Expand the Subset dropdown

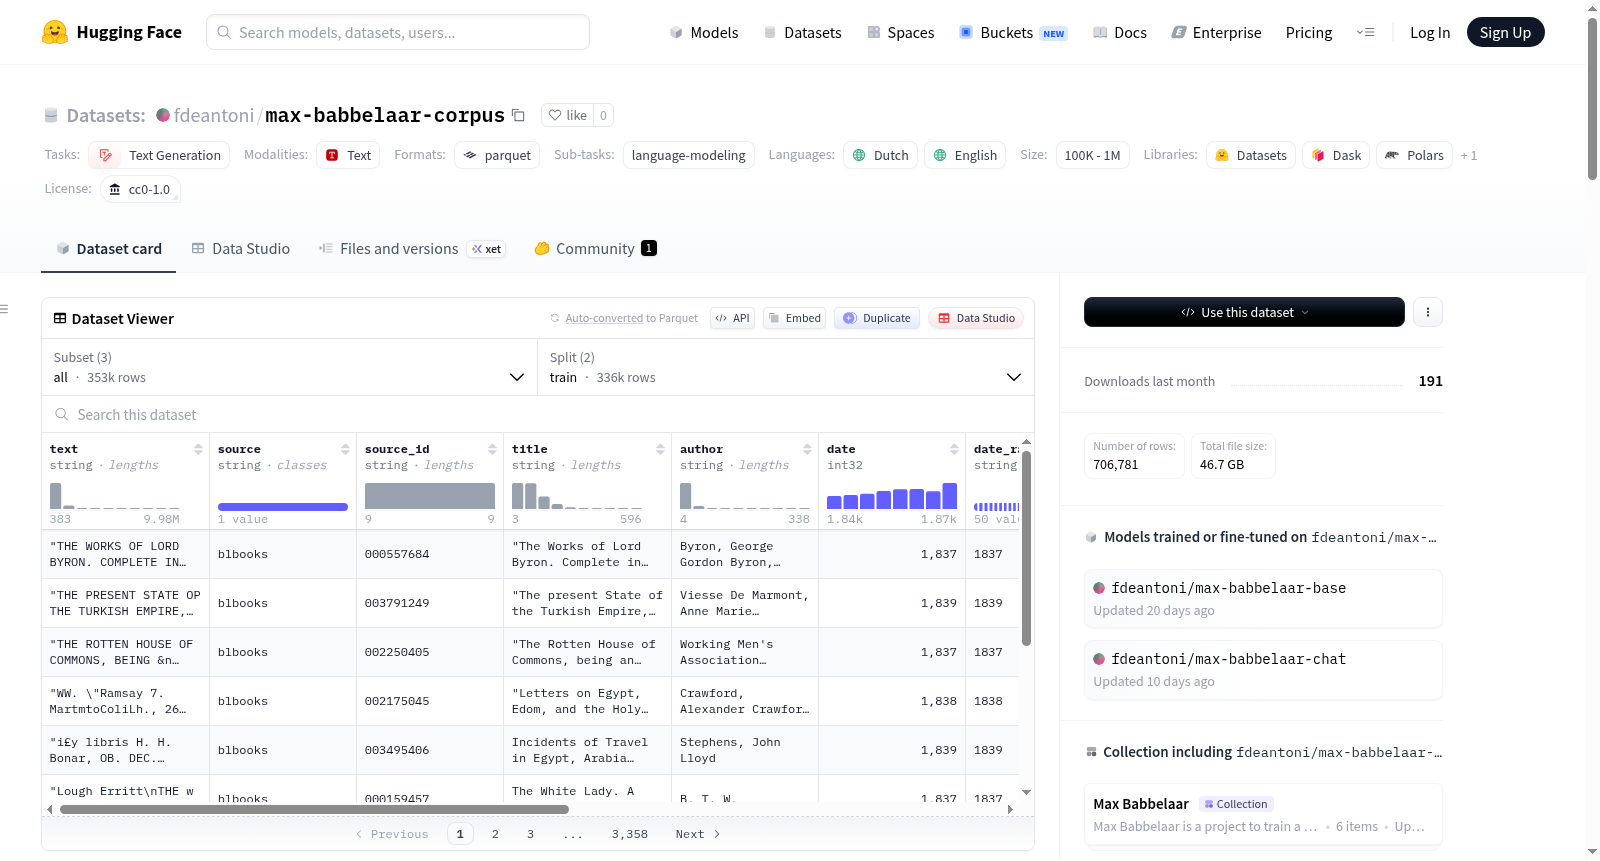pyautogui.click(x=289, y=367)
